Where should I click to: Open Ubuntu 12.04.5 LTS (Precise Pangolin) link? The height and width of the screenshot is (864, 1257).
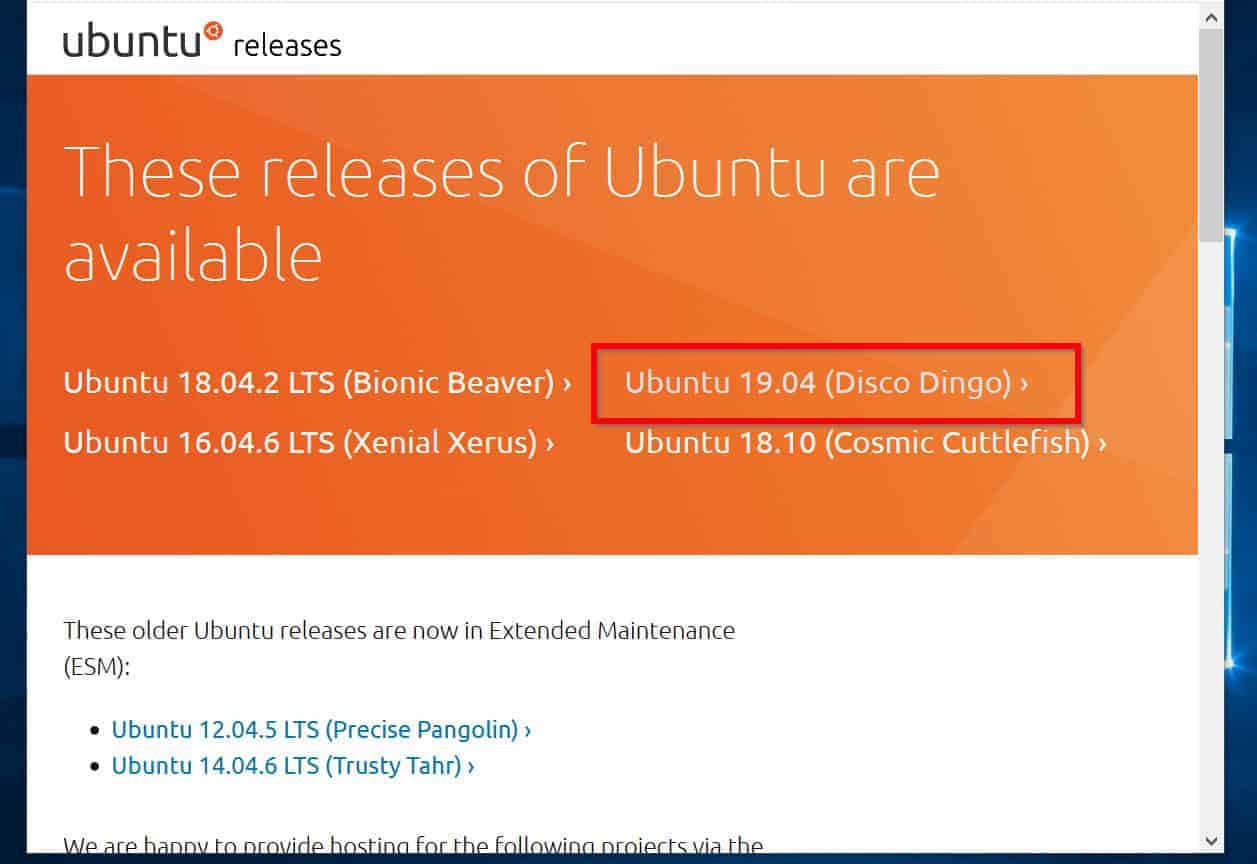point(321,730)
